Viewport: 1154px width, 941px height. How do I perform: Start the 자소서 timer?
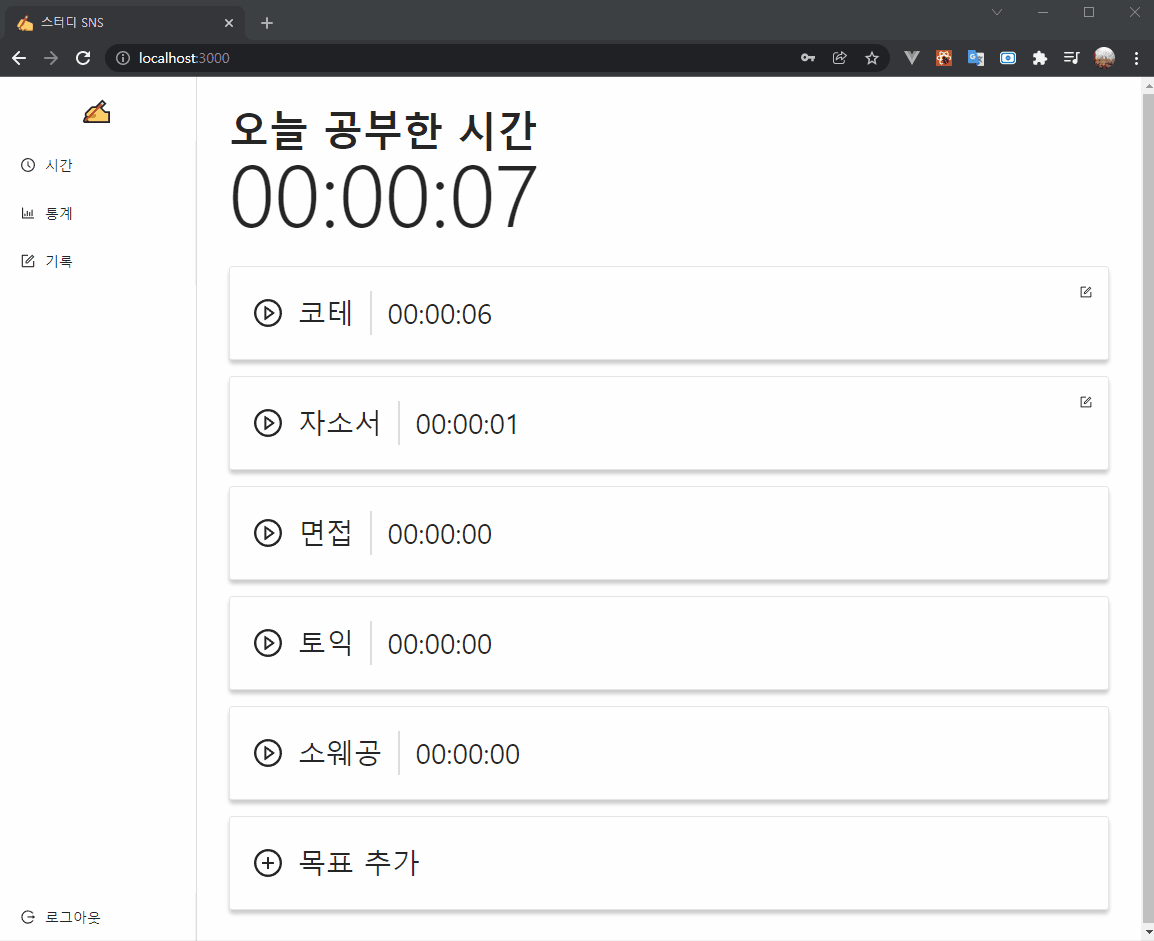(x=267, y=423)
